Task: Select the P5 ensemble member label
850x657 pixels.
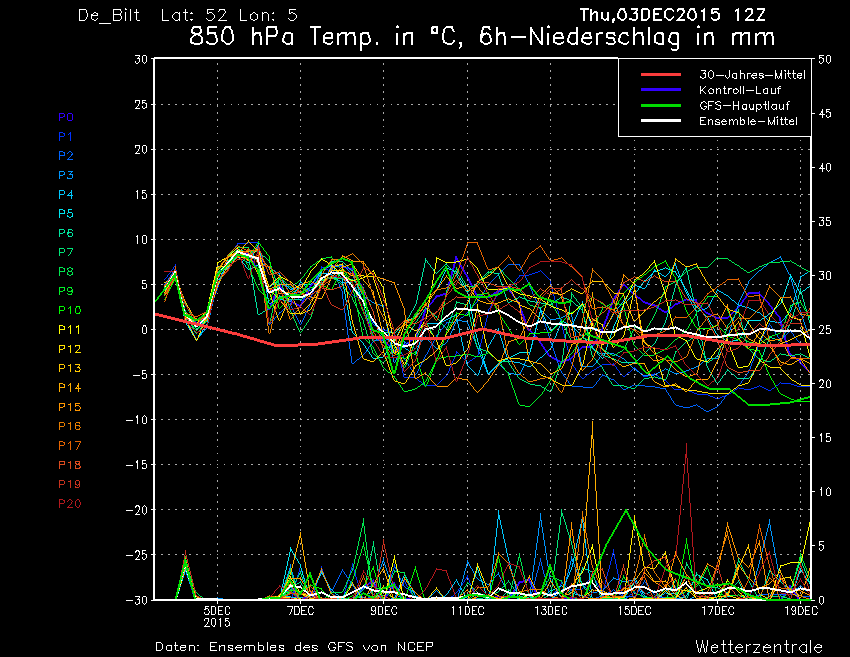Action: click(x=66, y=214)
